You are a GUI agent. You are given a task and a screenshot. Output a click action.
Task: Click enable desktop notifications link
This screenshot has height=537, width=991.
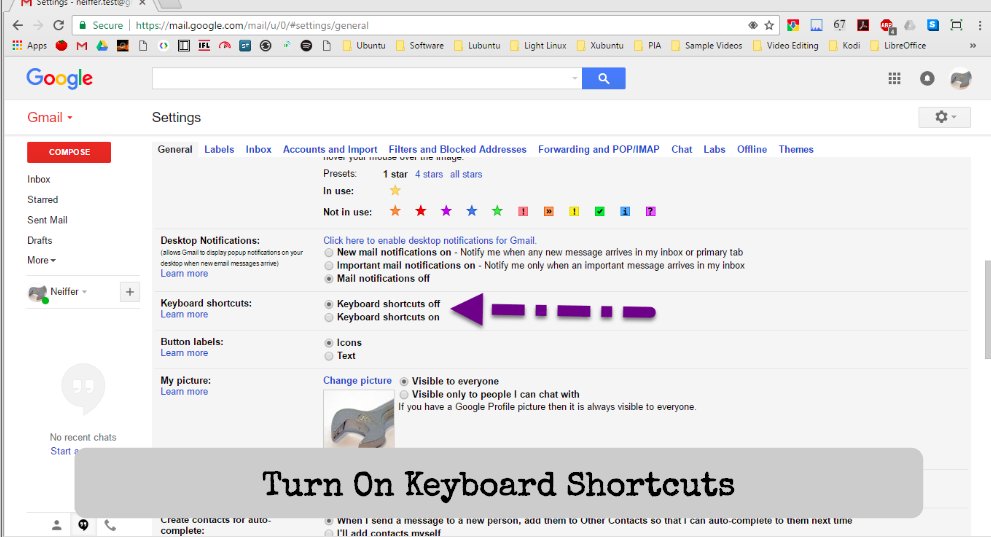coord(430,240)
